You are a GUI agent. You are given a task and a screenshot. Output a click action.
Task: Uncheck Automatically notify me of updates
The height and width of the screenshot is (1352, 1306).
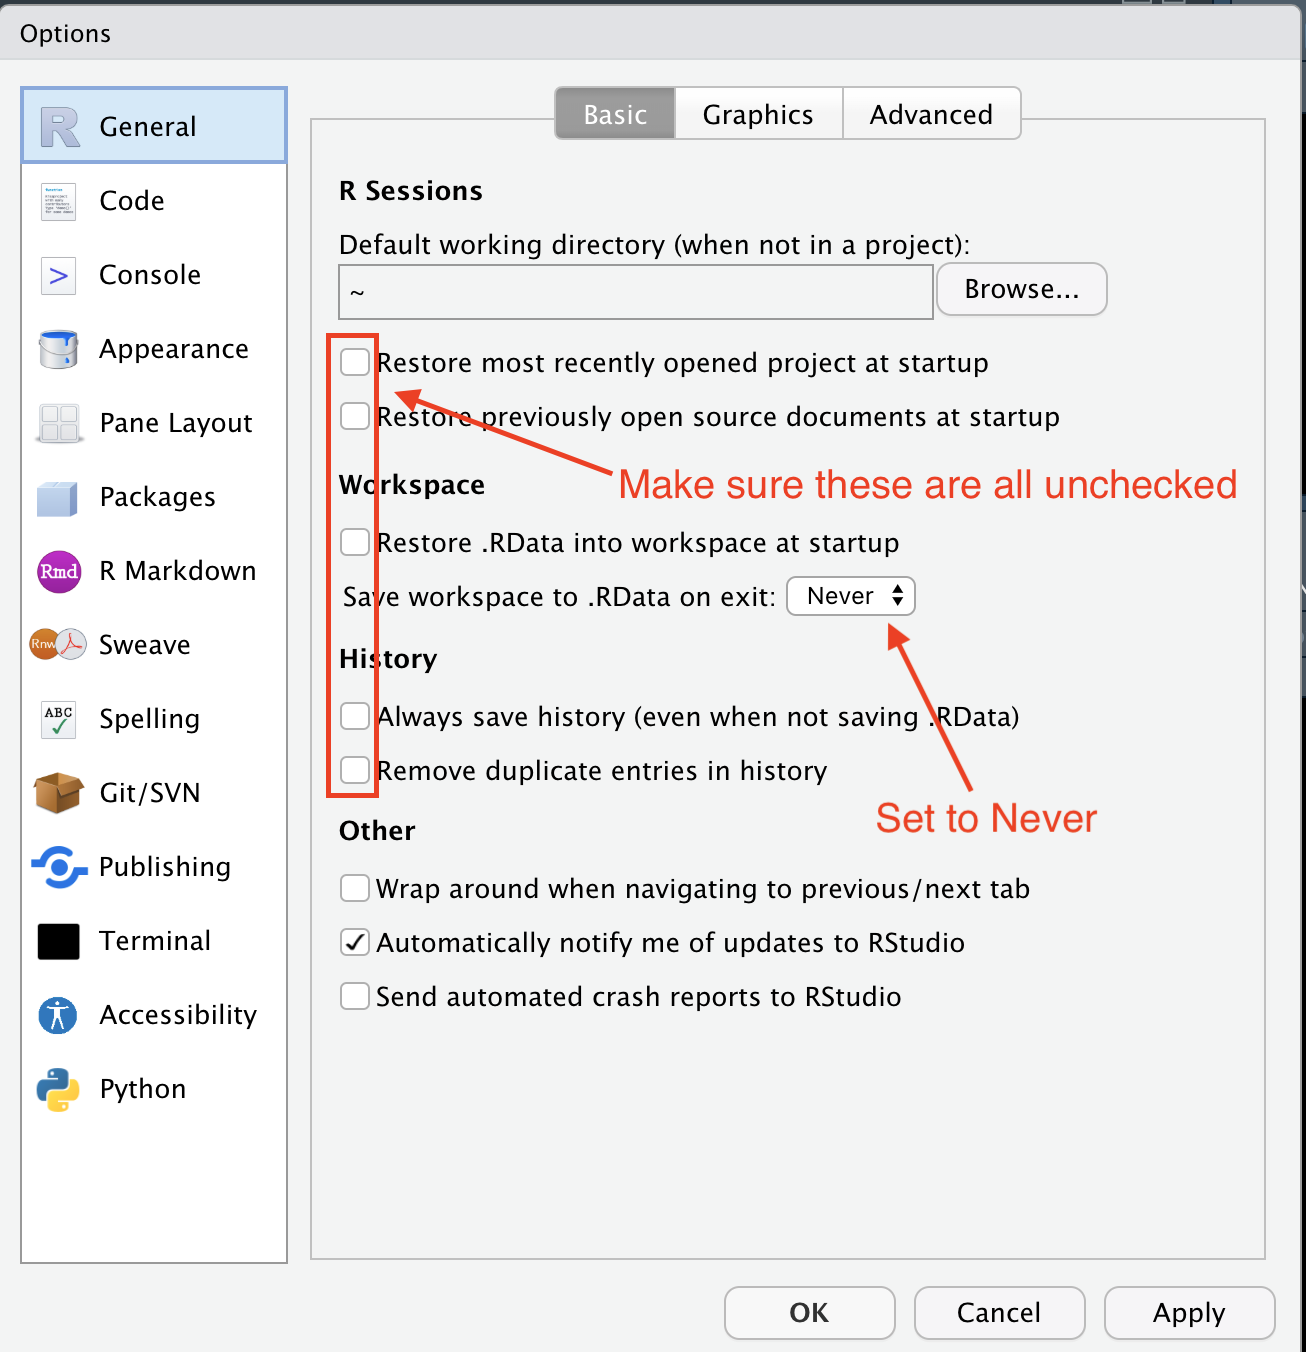point(355,942)
